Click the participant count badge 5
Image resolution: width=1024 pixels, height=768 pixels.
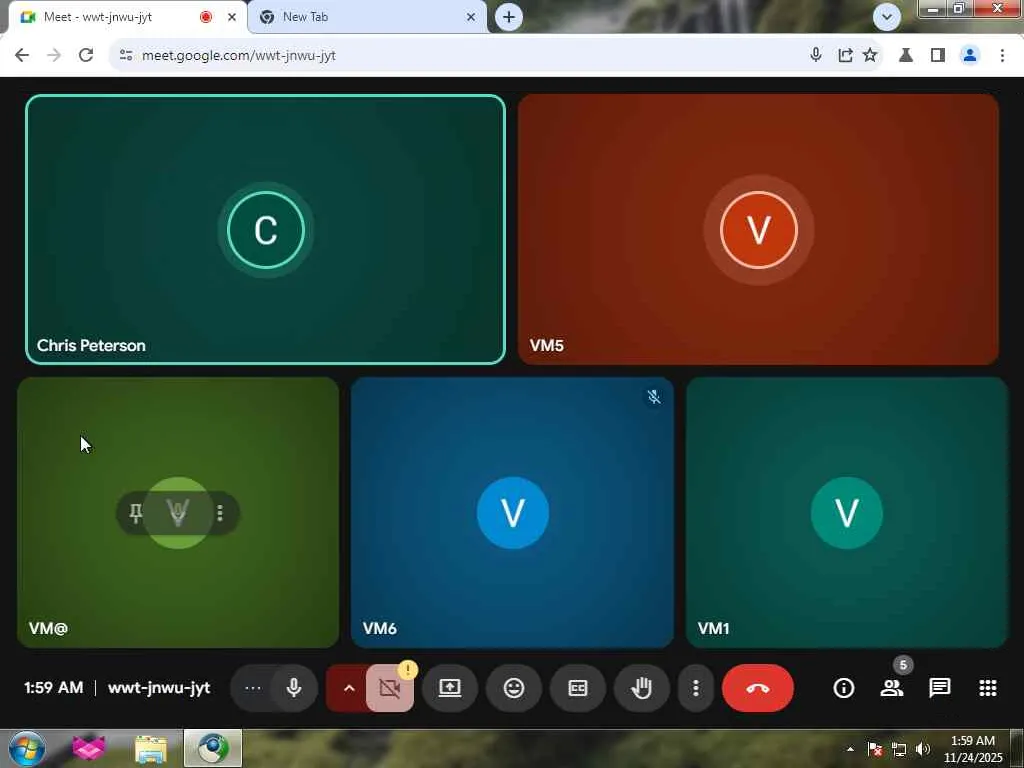[903, 665]
